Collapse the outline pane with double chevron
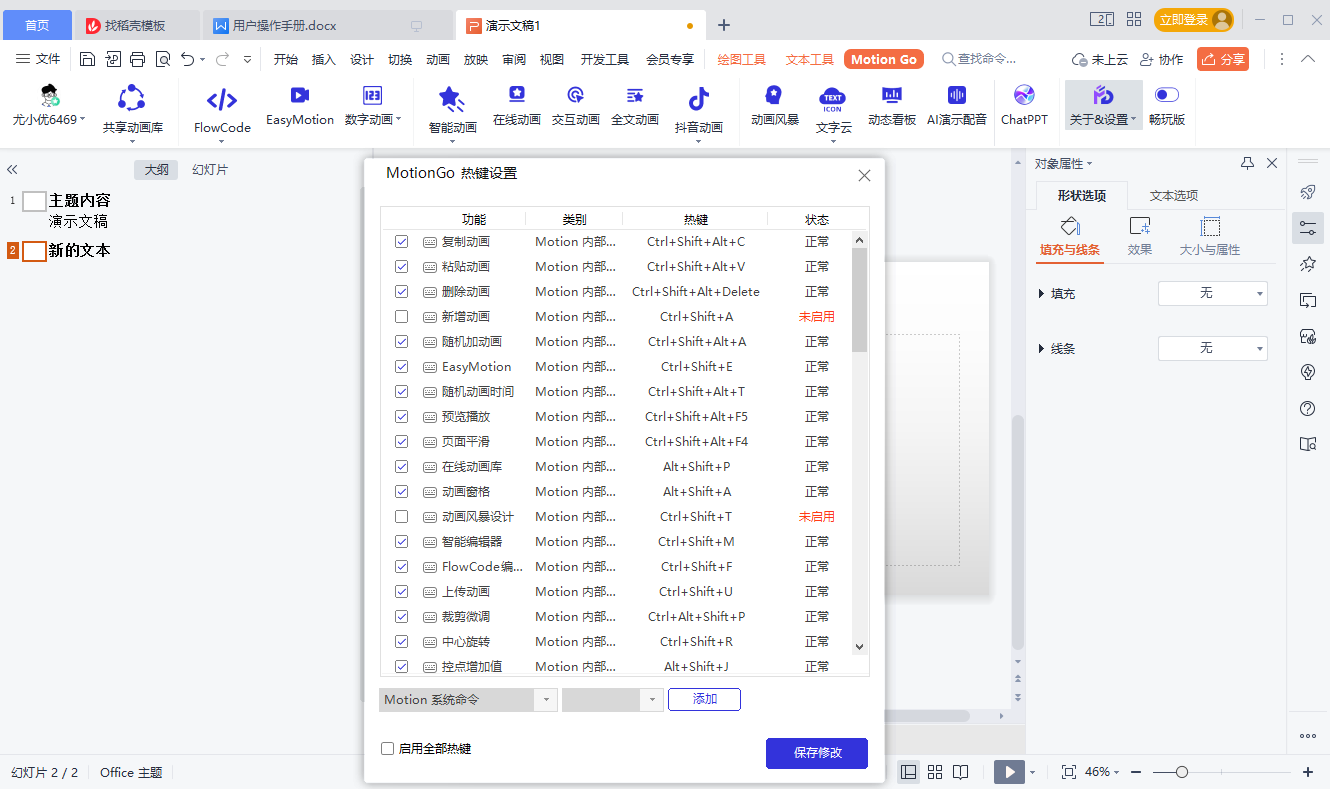The height and width of the screenshot is (789, 1330). (x=13, y=170)
